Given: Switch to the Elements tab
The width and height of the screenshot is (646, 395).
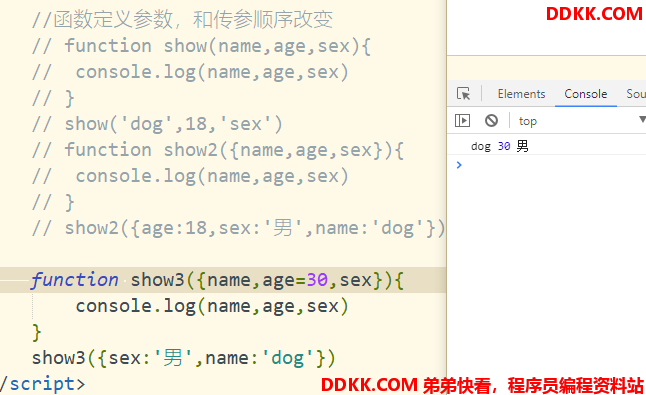Looking at the screenshot, I should click(521, 94).
